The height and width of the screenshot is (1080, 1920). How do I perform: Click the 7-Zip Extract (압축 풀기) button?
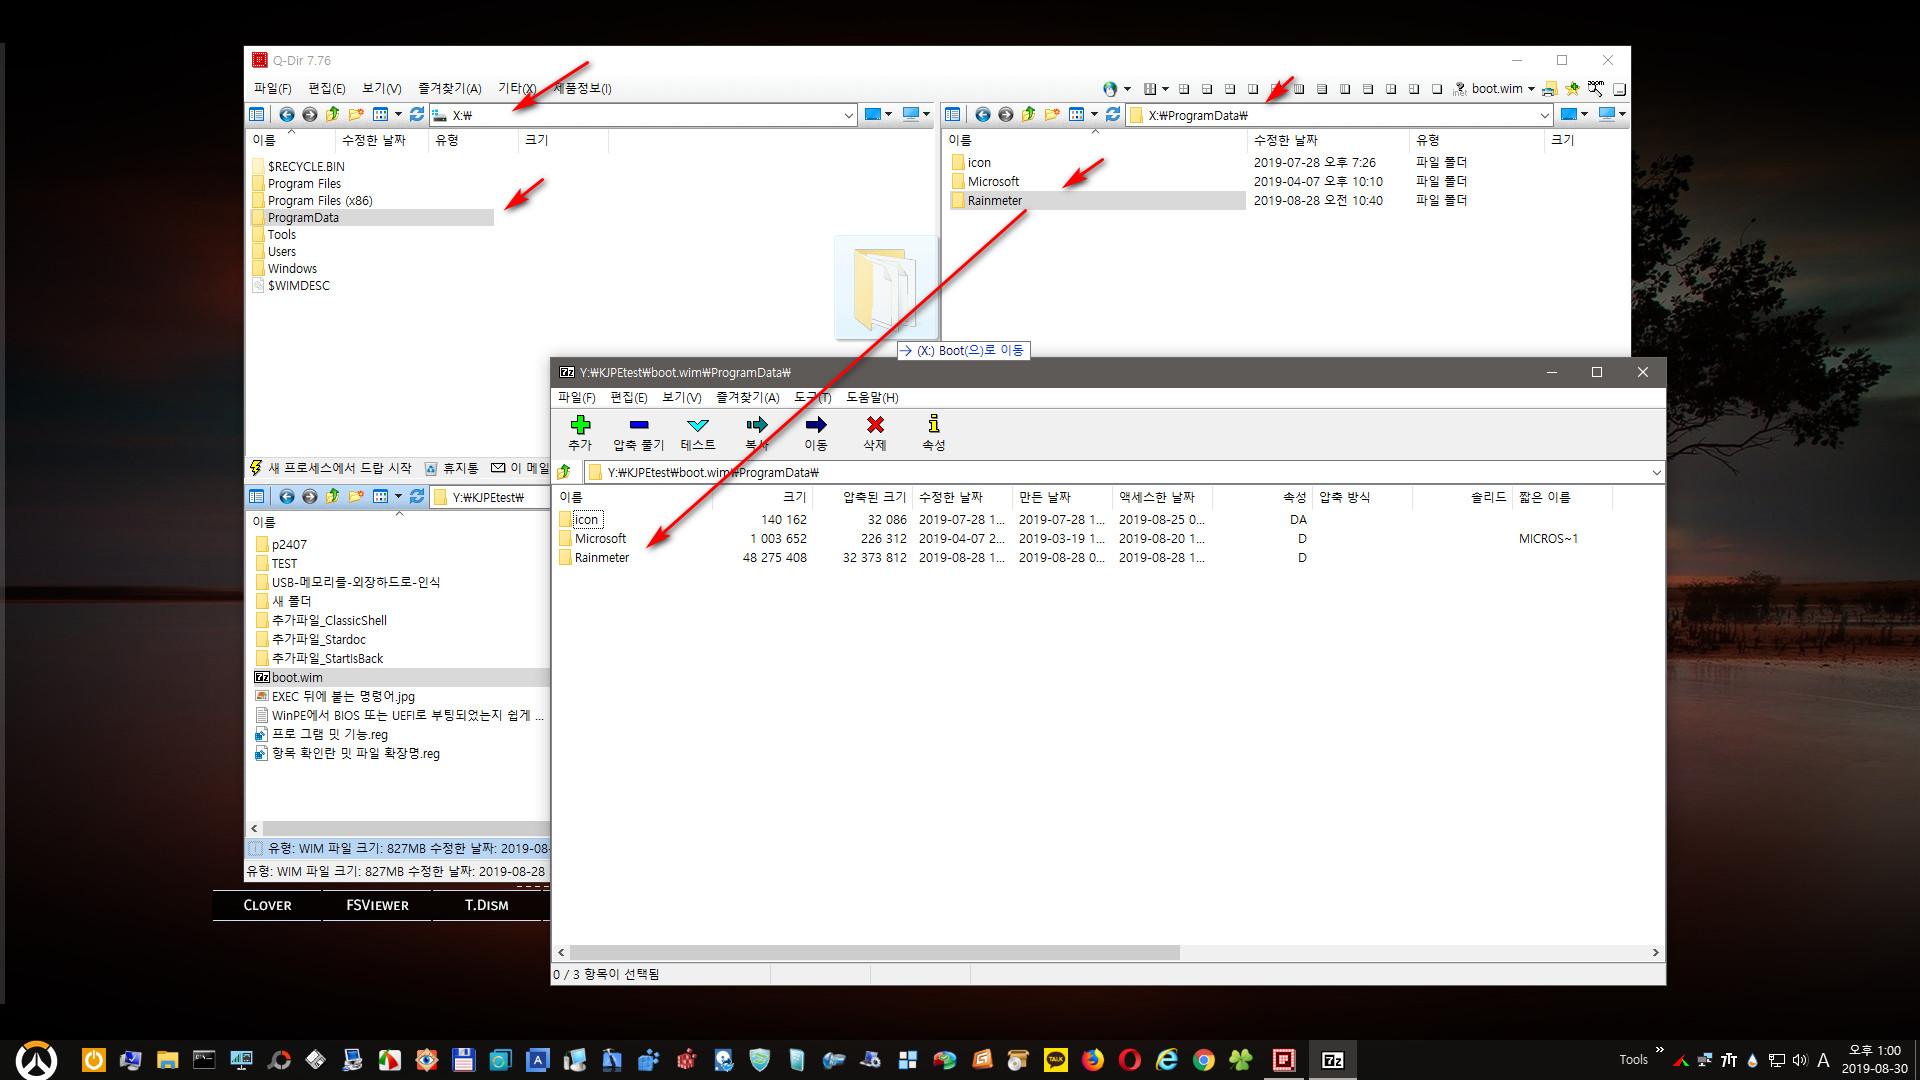click(x=638, y=433)
